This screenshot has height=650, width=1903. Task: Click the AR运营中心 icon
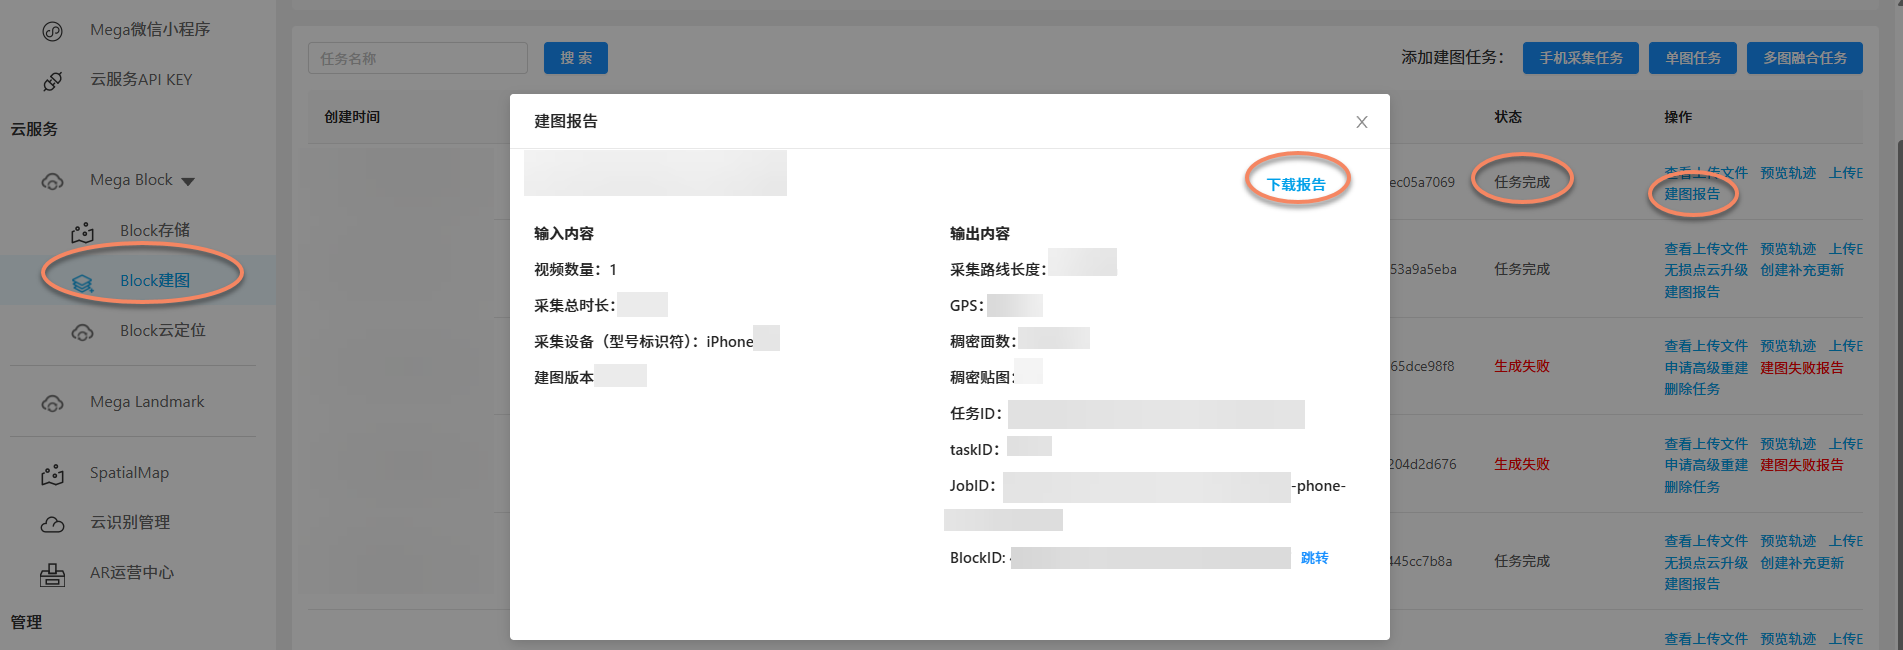pos(53,574)
